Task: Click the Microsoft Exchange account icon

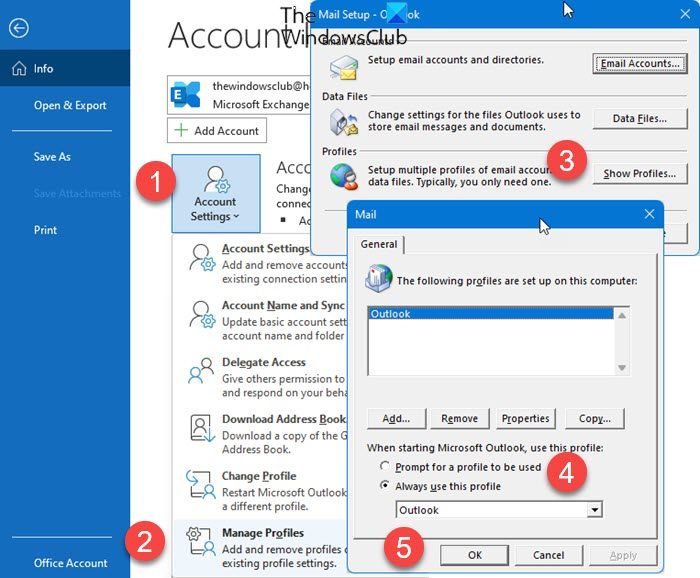Action: click(x=185, y=95)
